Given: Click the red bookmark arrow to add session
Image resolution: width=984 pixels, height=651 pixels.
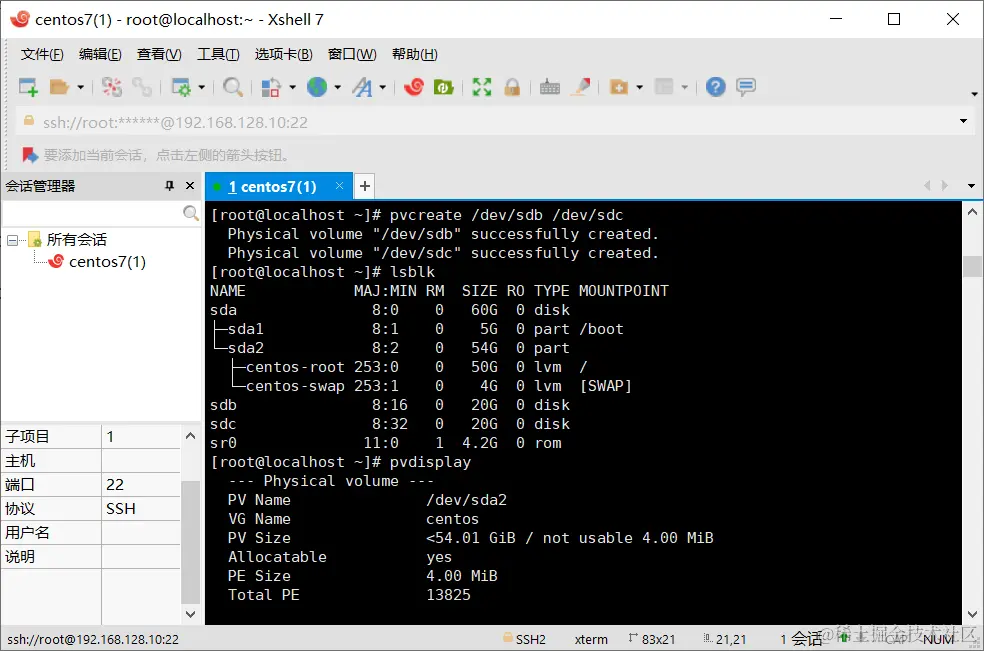Looking at the screenshot, I should (x=29, y=154).
